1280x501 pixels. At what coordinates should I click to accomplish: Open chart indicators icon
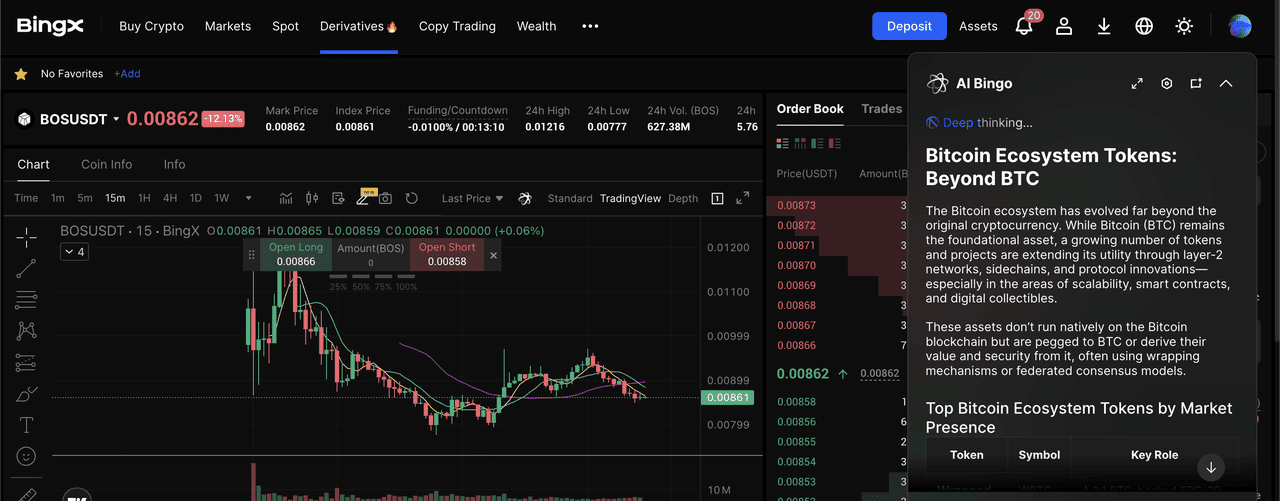(x=286, y=198)
